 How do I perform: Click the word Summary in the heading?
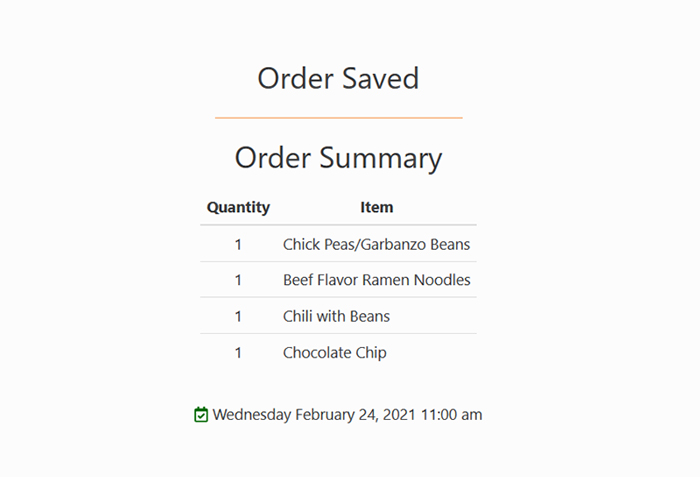380,159
